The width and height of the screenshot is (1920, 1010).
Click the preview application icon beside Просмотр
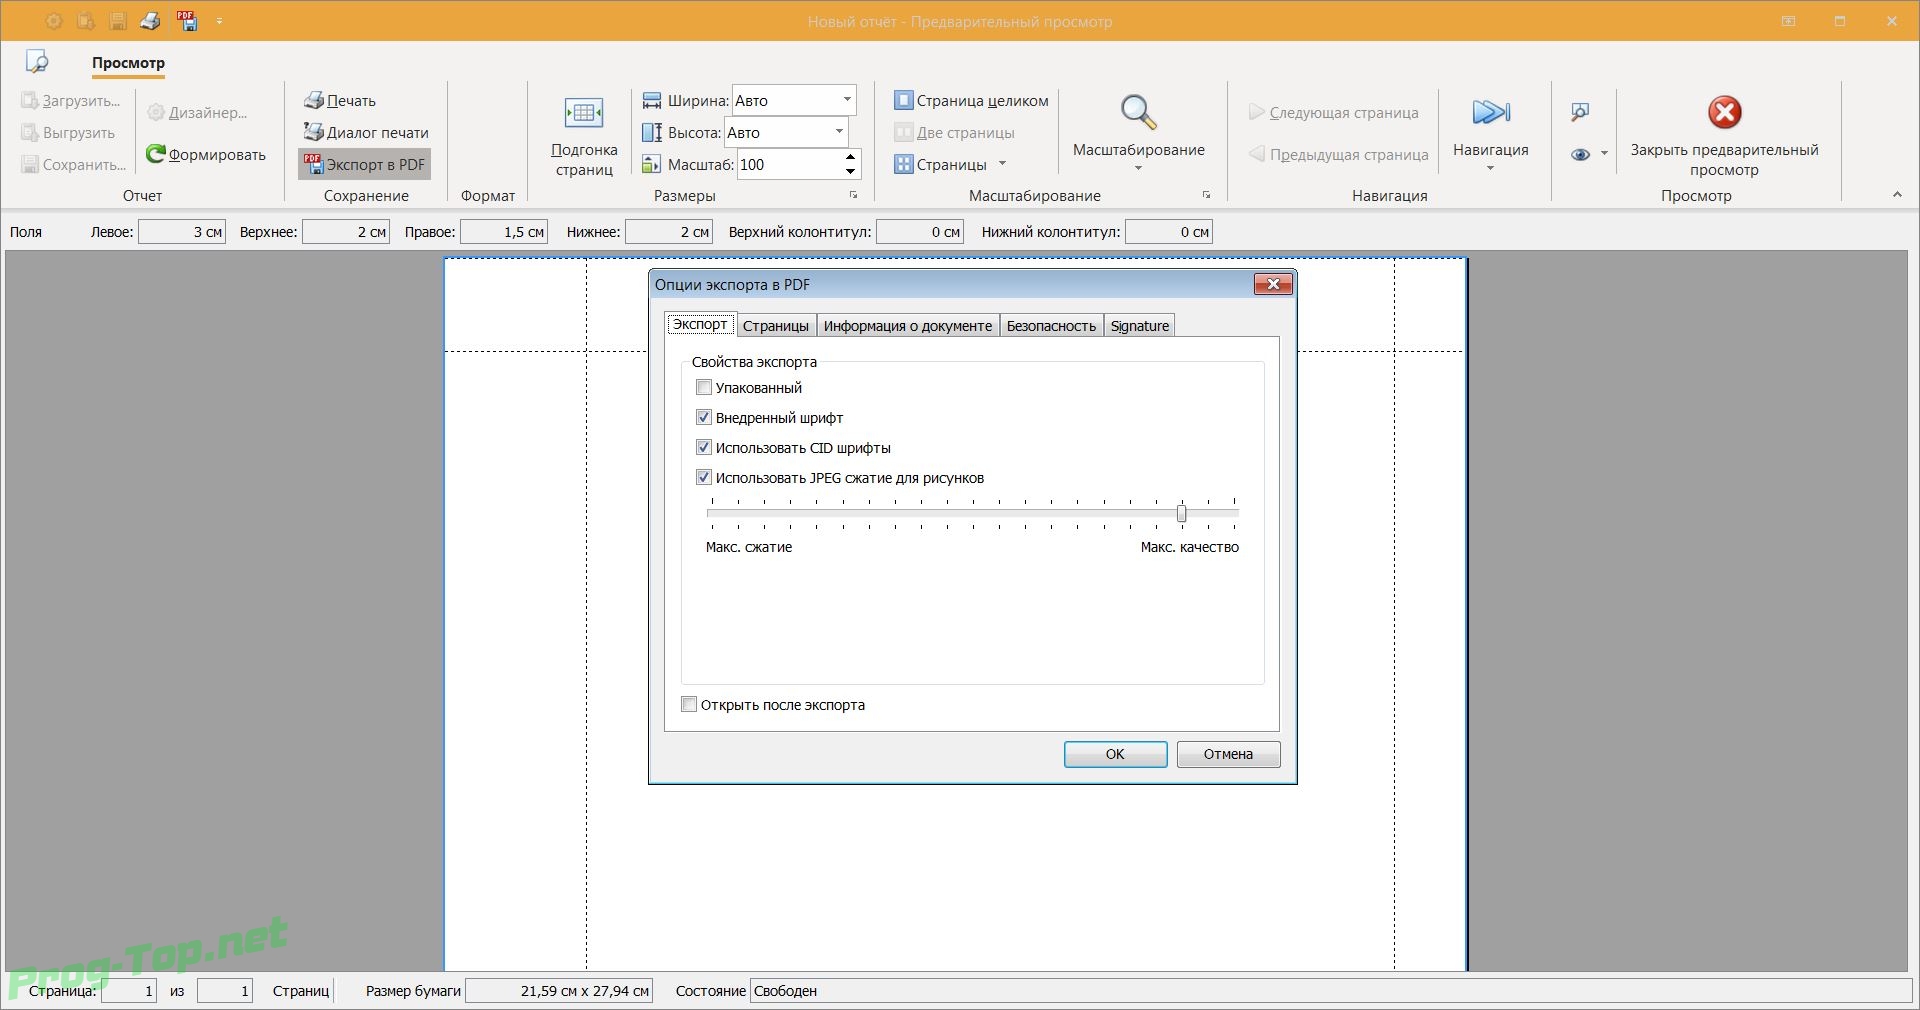(x=37, y=62)
